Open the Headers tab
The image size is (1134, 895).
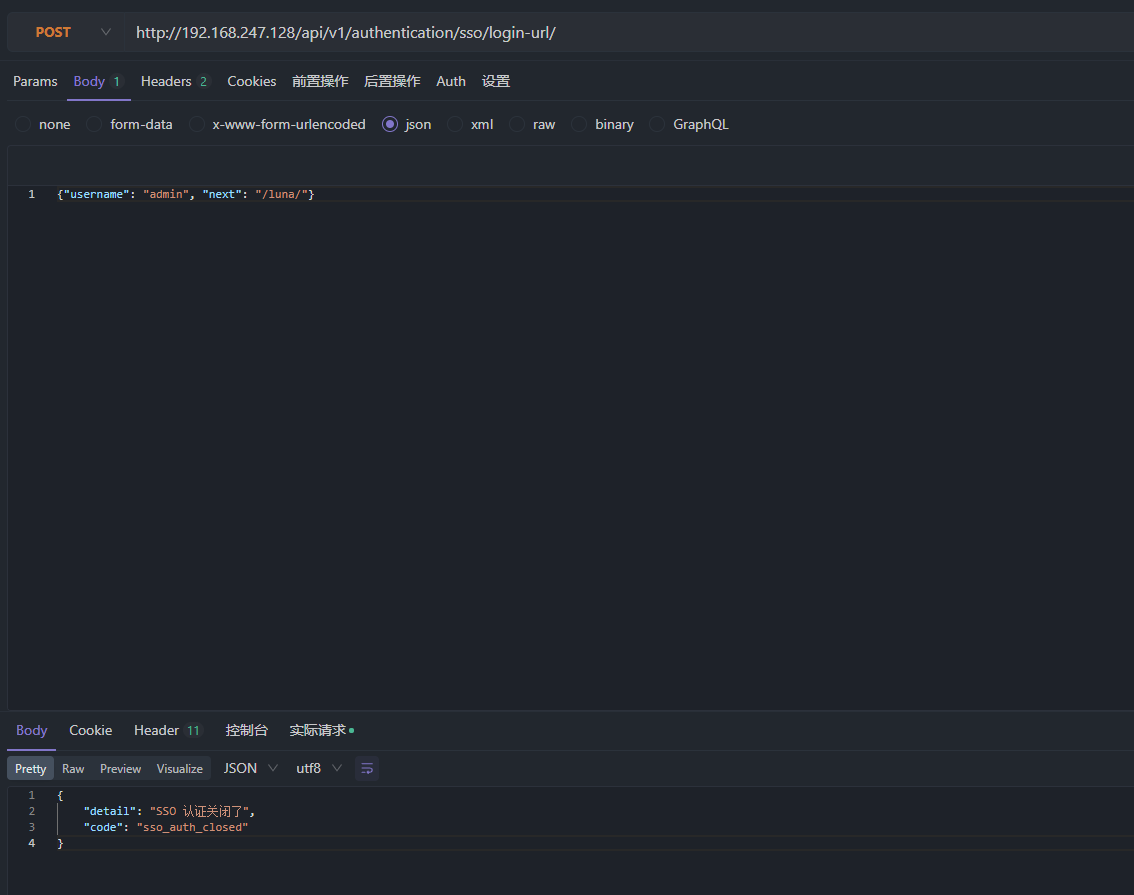[x=166, y=81]
